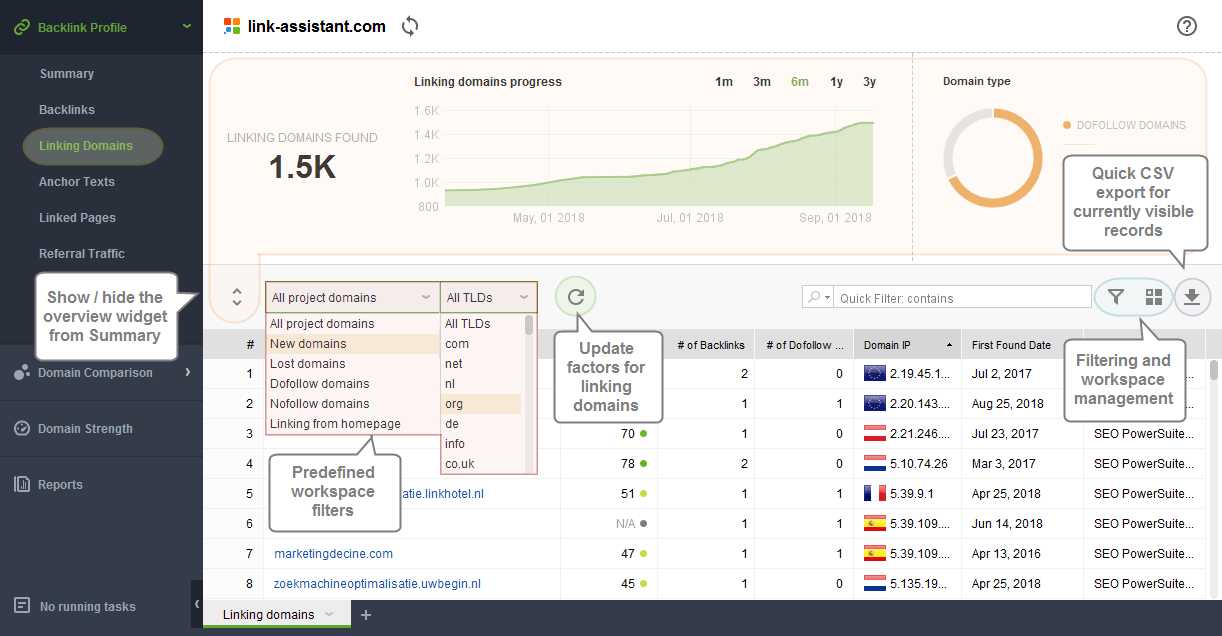Sort by the Domain IP column header
The height and width of the screenshot is (636, 1222).
pyautogui.click(x=907, y=345)
